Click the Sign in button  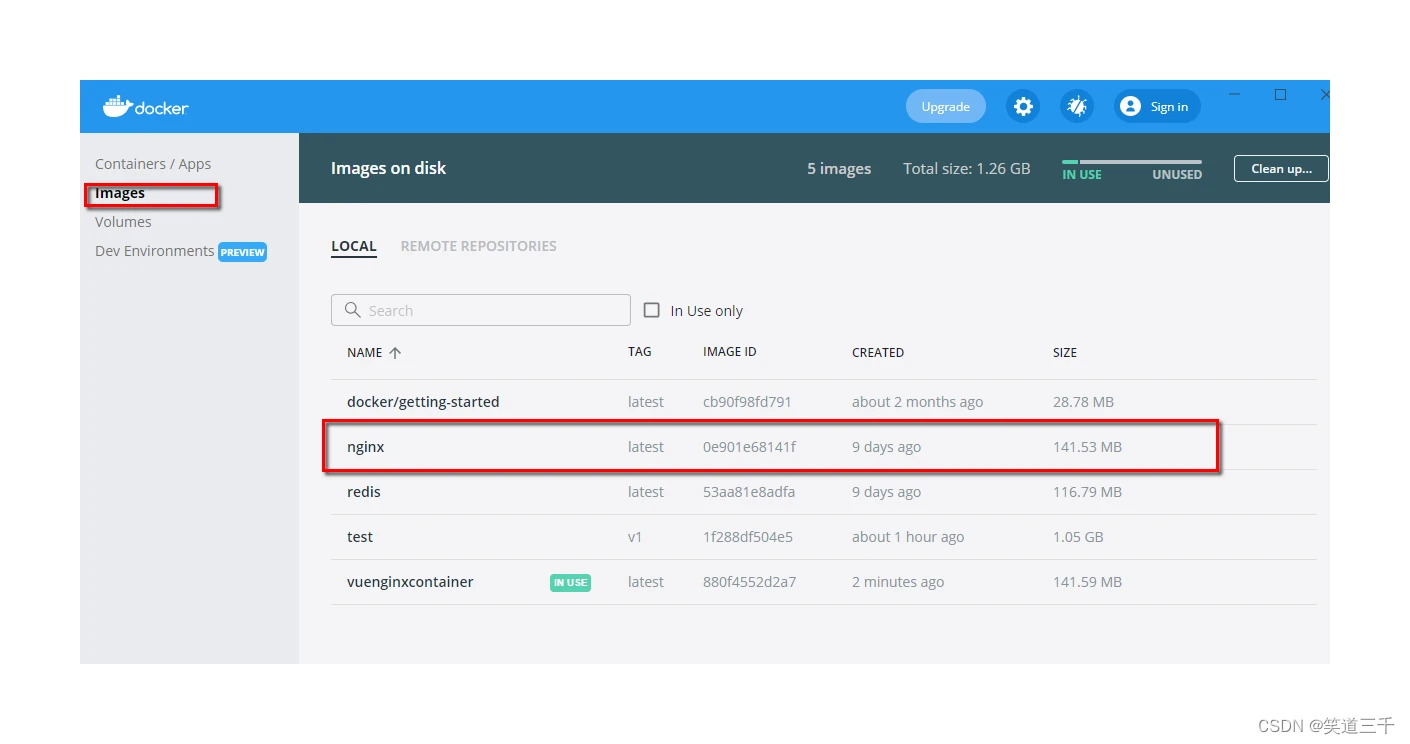point(1157,106)
